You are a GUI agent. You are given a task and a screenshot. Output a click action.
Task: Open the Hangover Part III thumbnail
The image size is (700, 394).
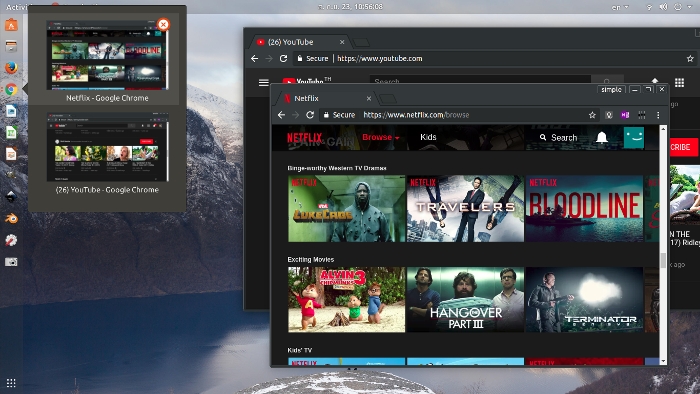(465, 299)
